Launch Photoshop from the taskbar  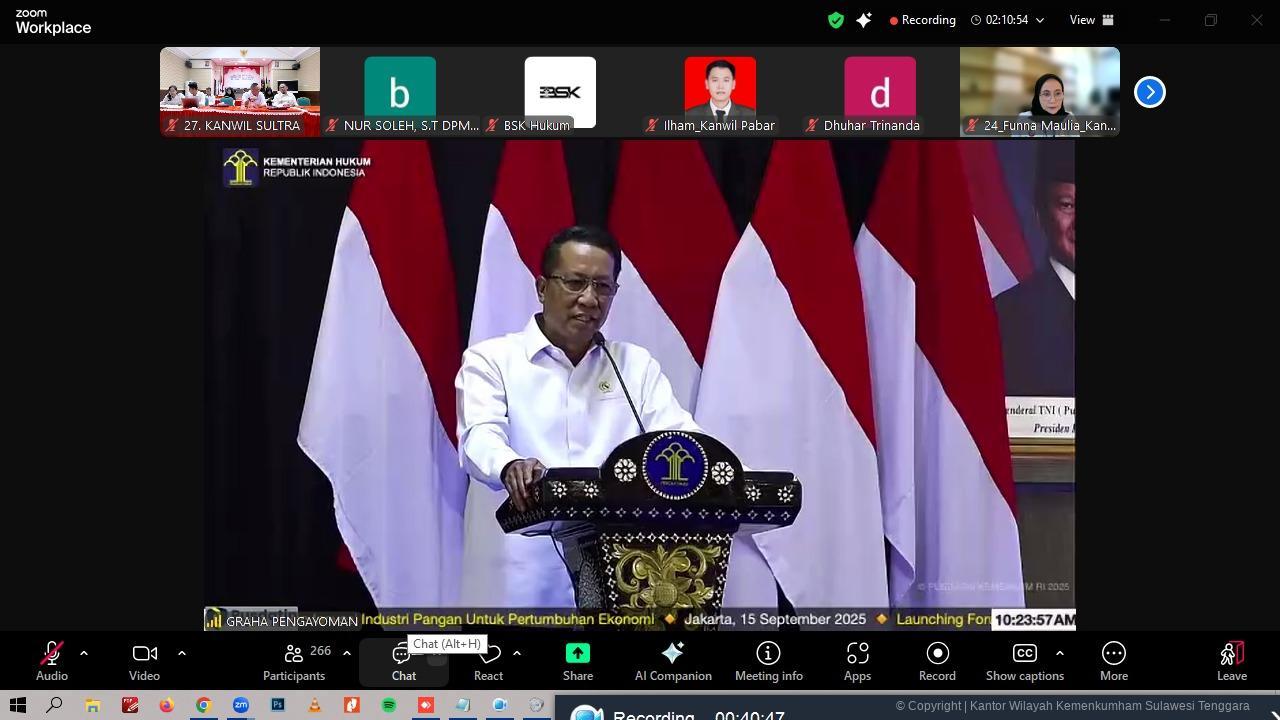(276, 707)
